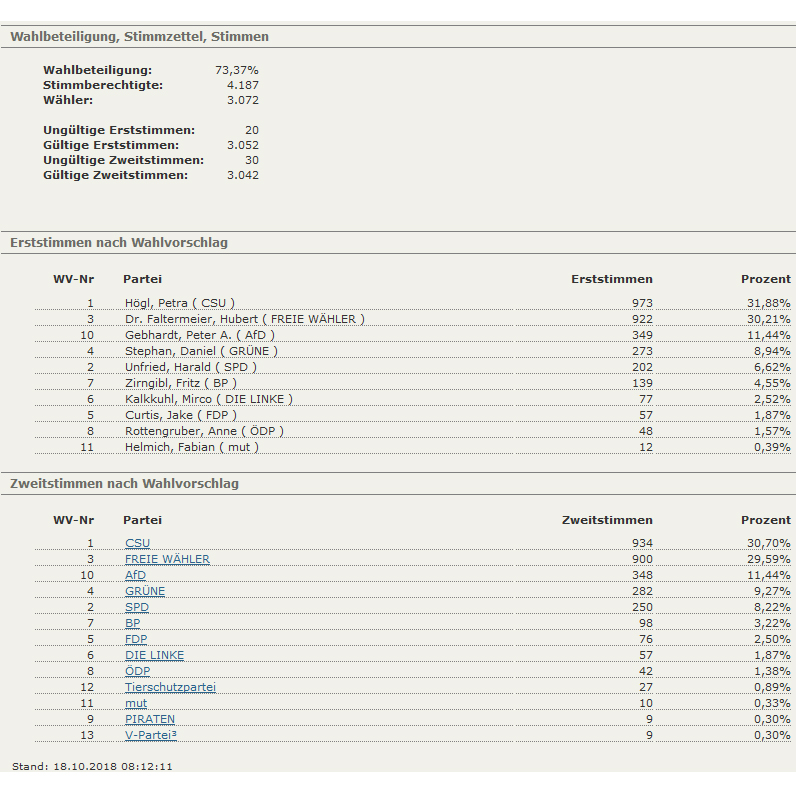Open the PIRATEN party link

[150, 719]
